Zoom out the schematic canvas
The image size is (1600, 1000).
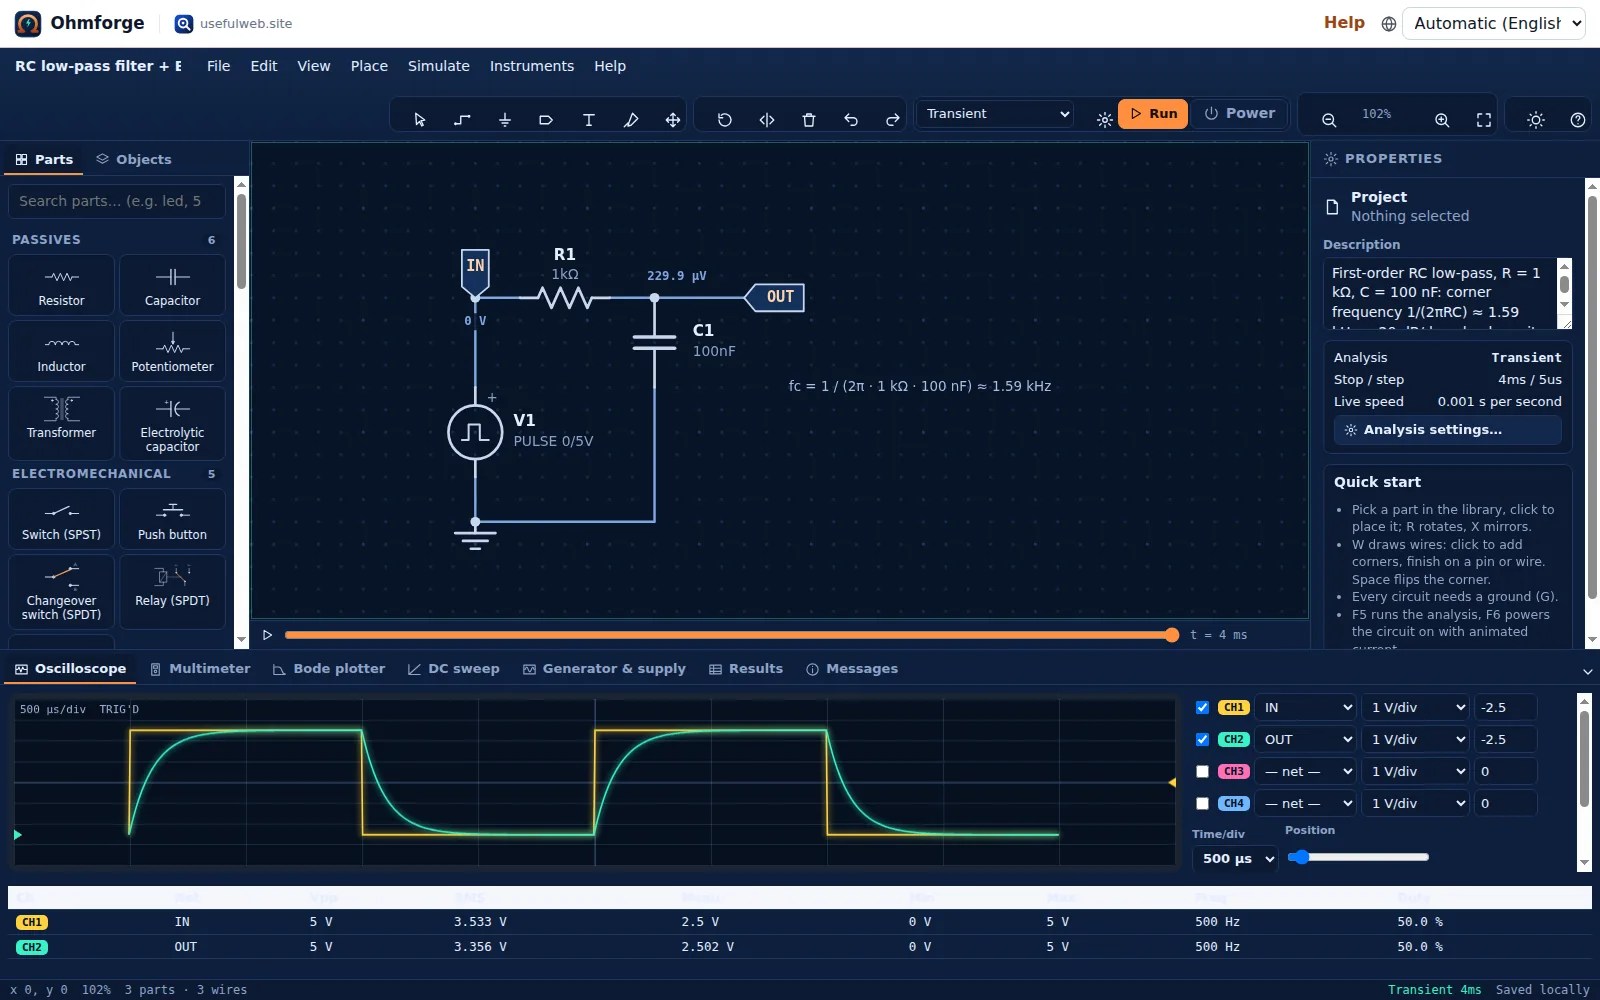click(1329, 120)
